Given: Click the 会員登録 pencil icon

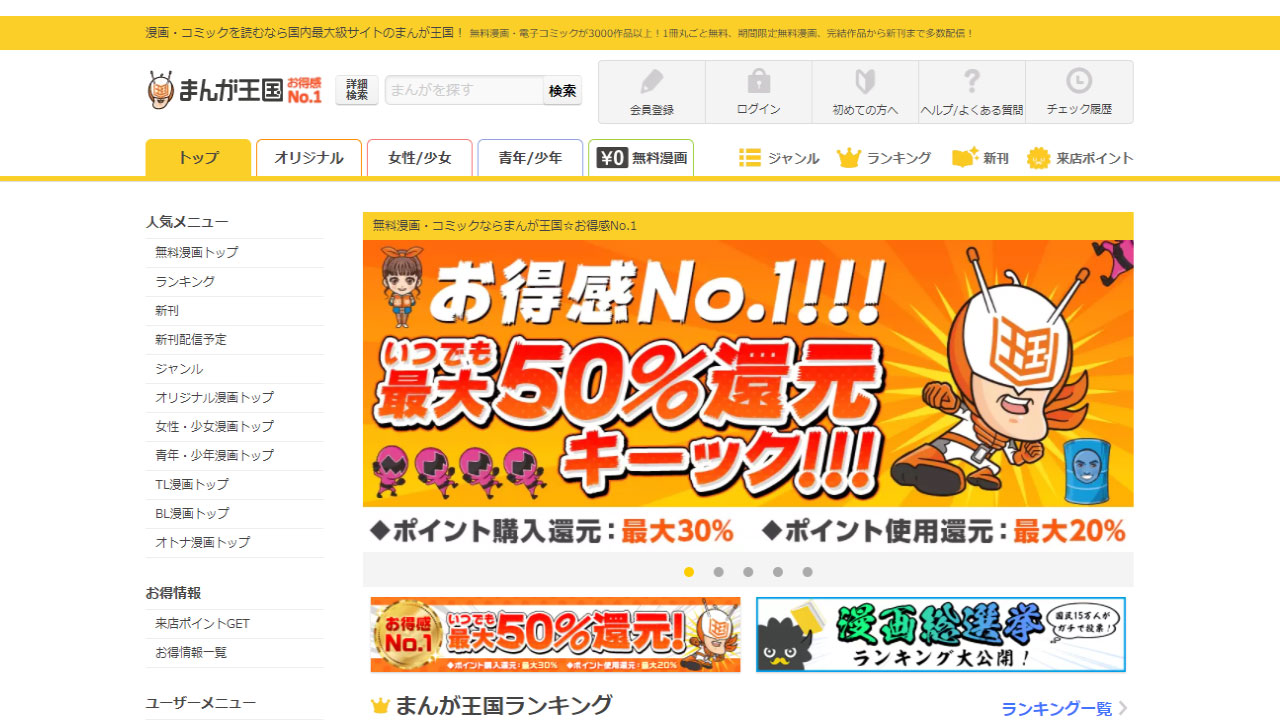Looking at the screenshot, I should click(652, 82).
